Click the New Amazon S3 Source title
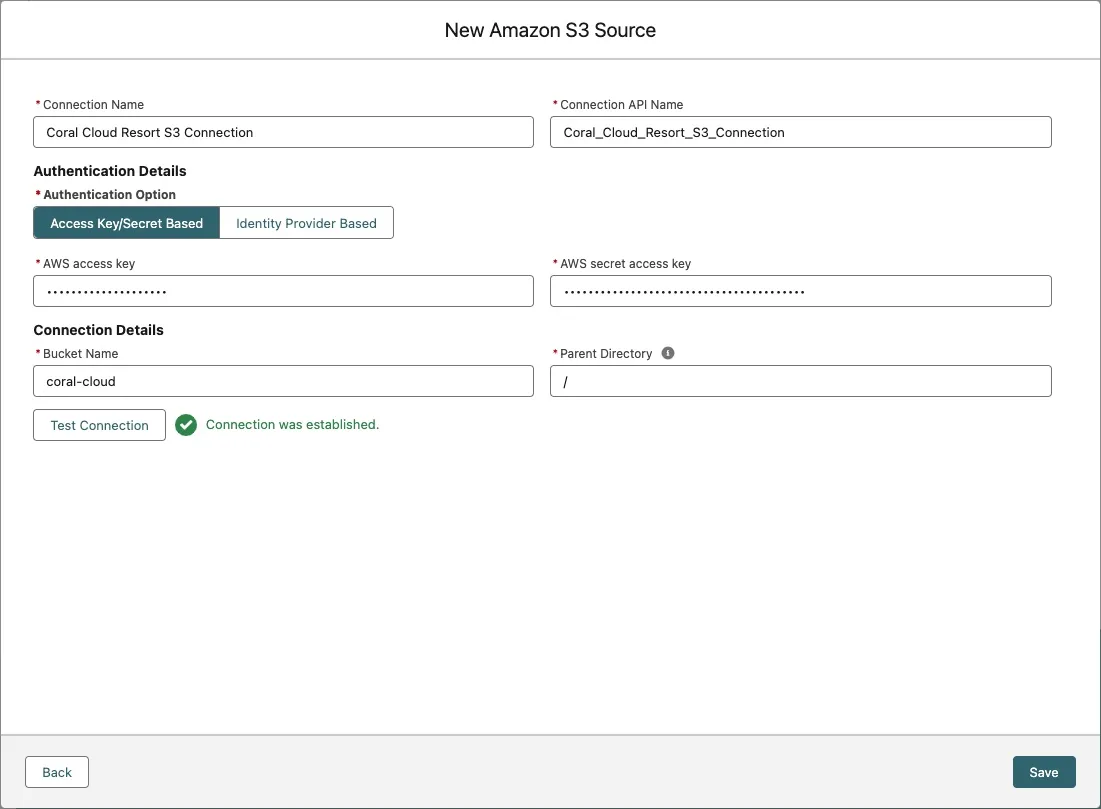The width and height of the screenshot is (1101, 809). (550, 30)
